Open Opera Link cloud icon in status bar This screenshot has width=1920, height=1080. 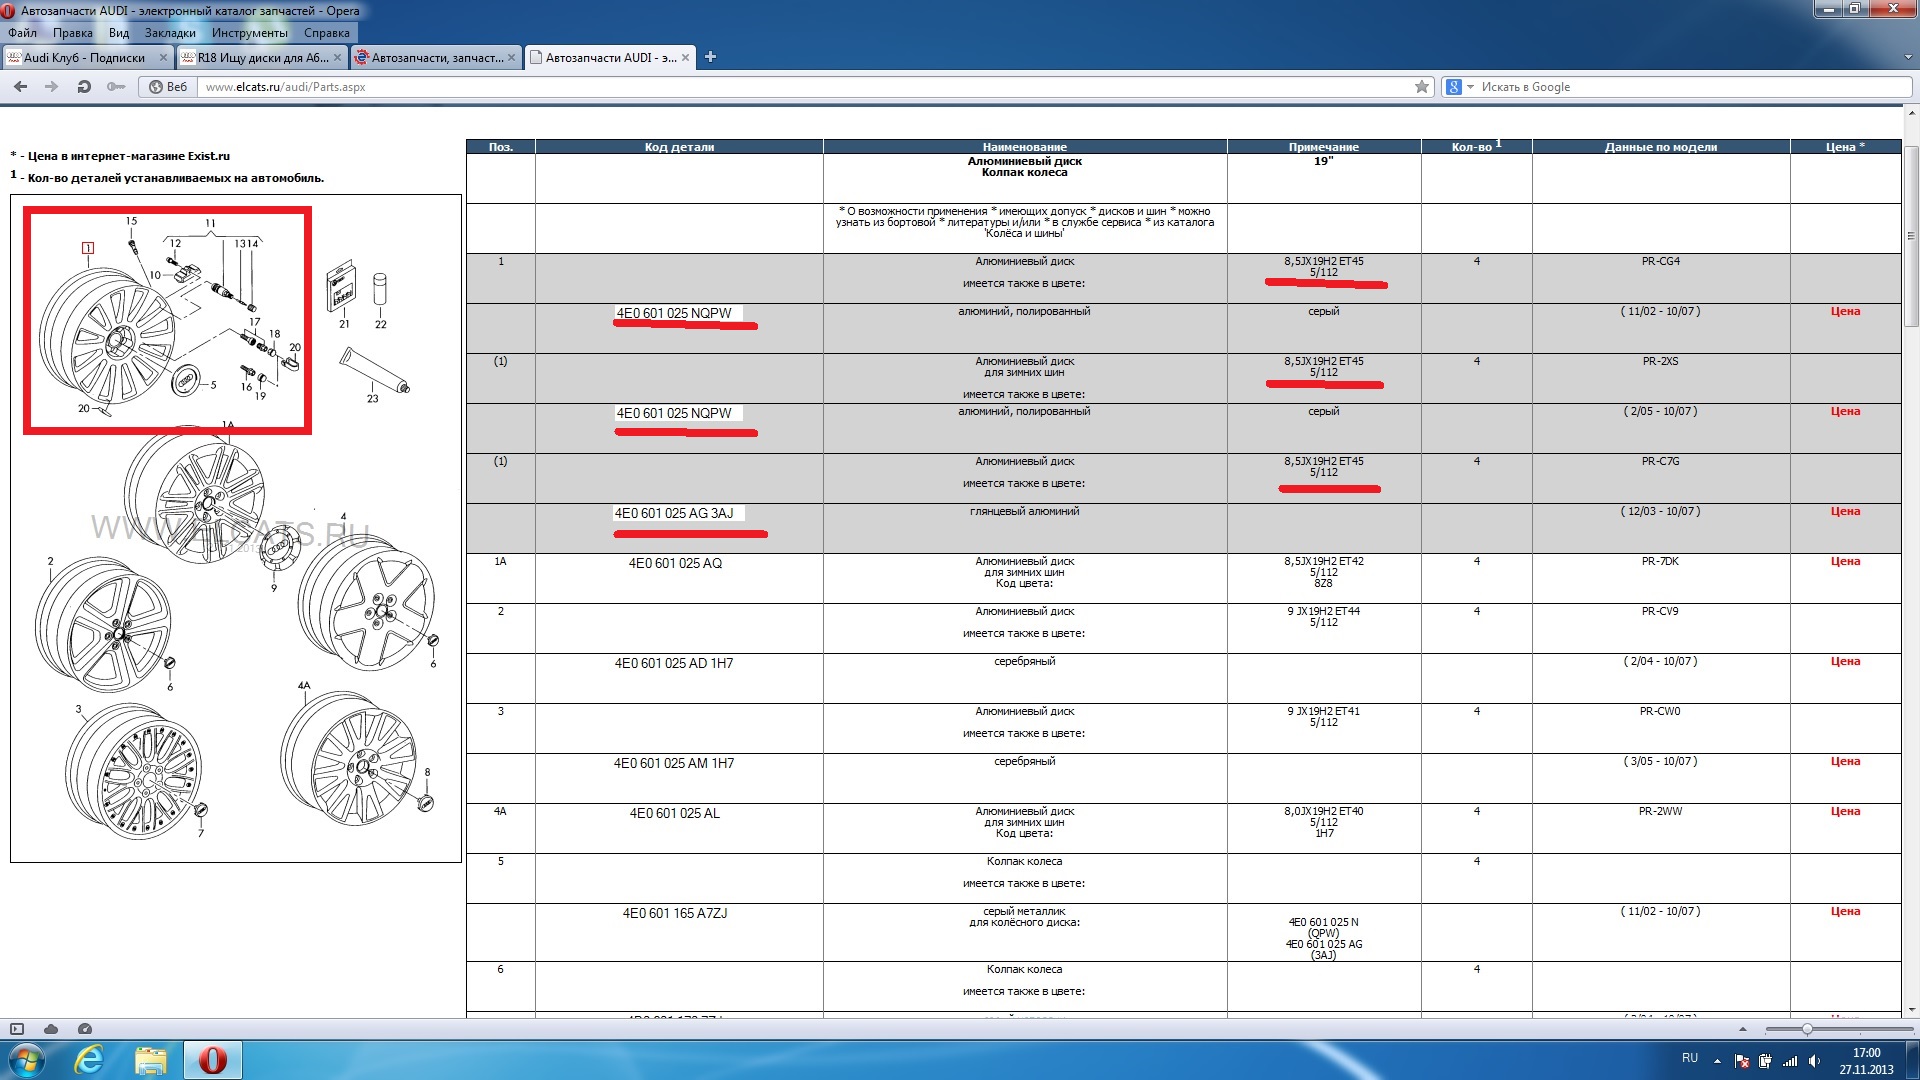pos(51,1028)
